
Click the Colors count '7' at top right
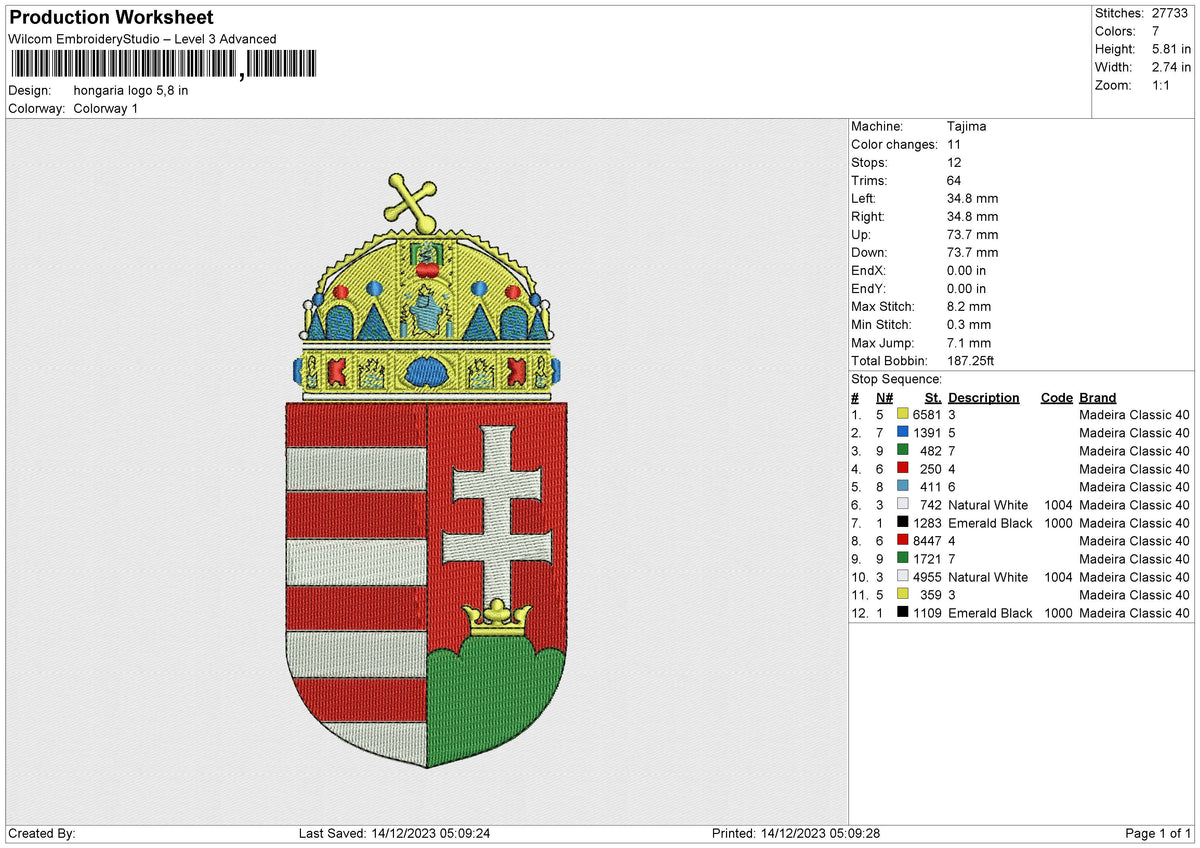coord(1155,31)
